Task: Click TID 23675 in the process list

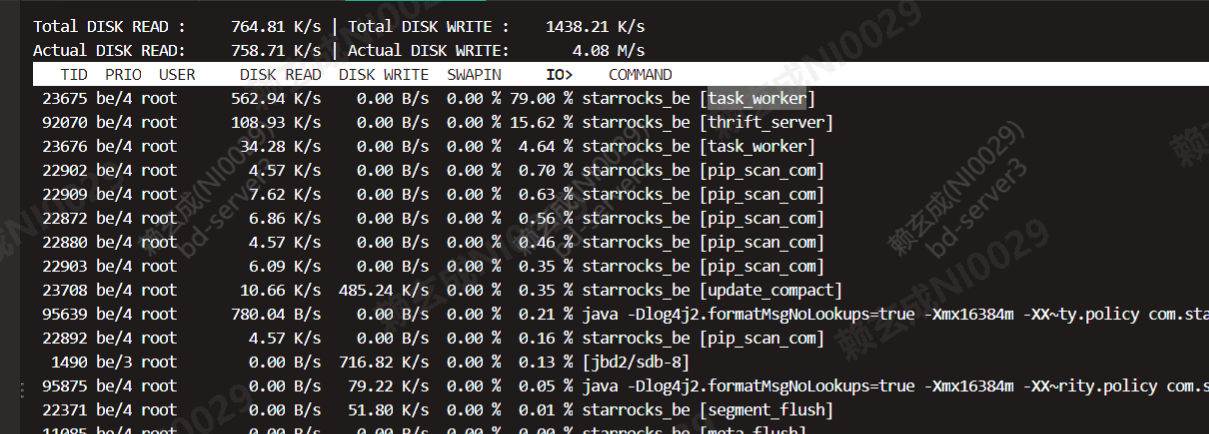Action: pos(65,98)
